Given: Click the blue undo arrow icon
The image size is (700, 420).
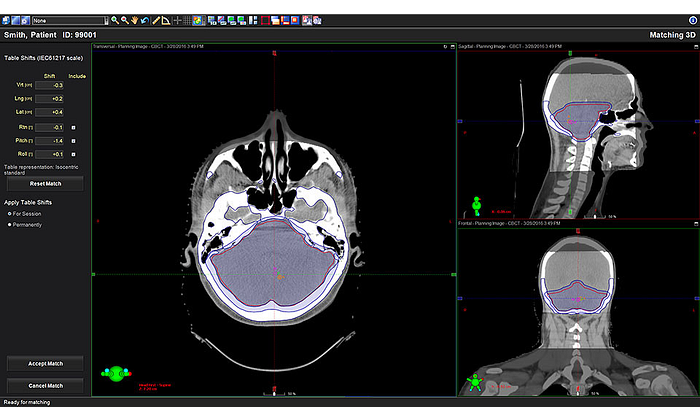Looking at the screenshot, I should click(145, 21).
